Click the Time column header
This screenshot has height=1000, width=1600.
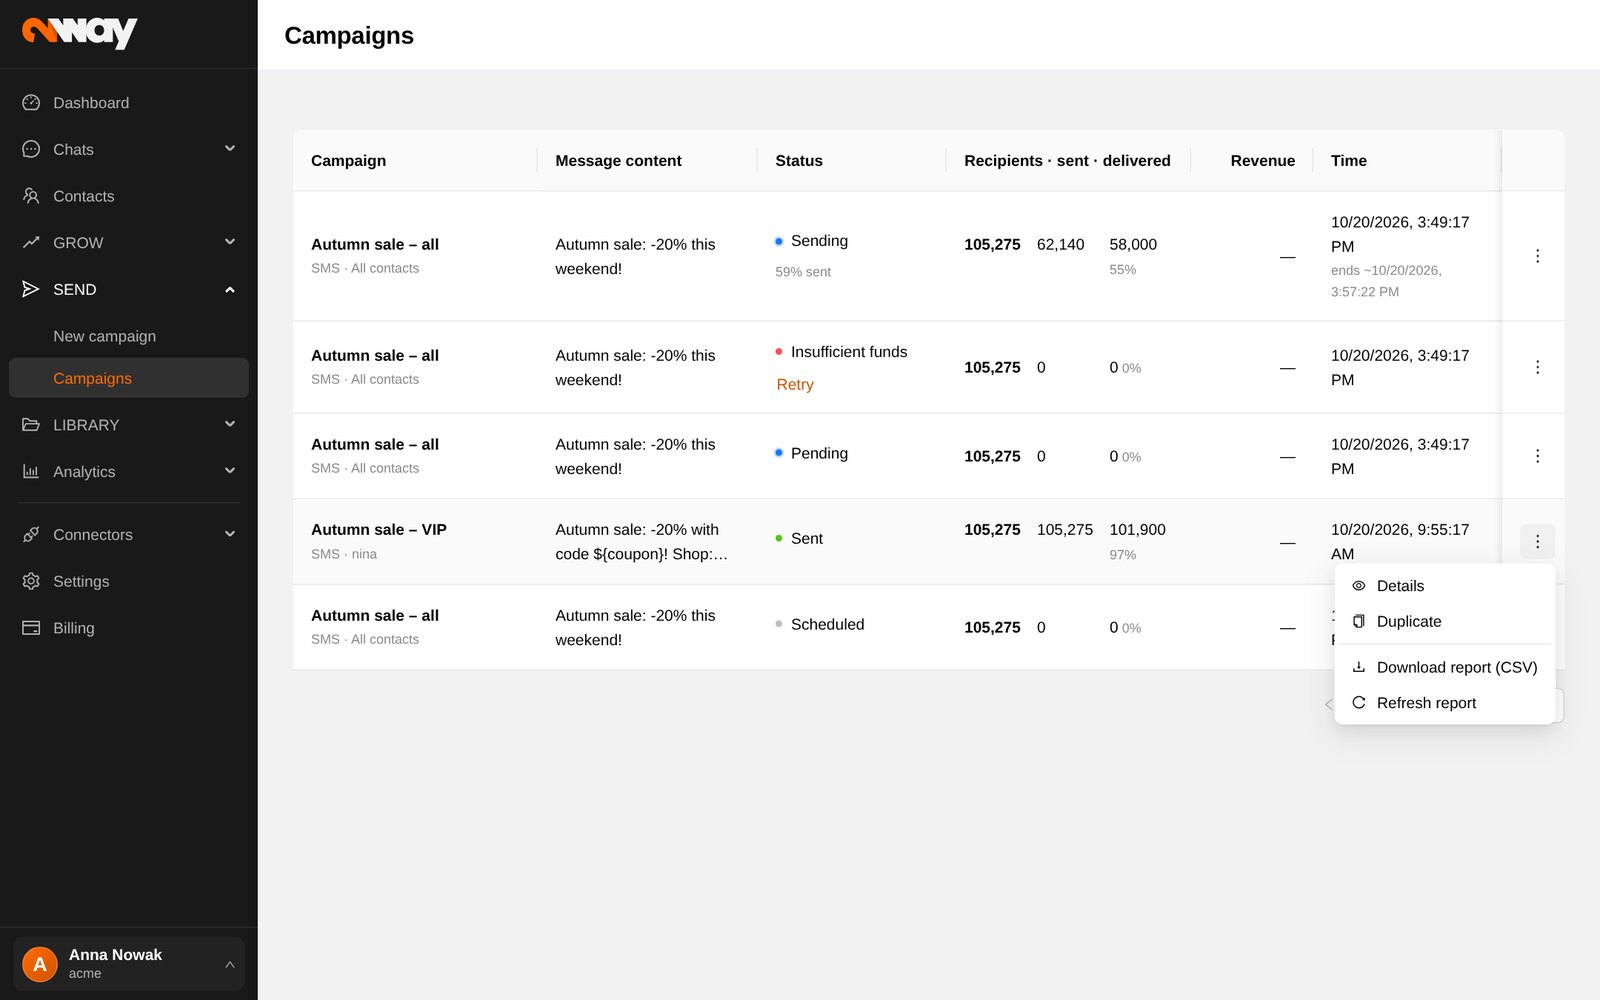tap(1348, 160)
